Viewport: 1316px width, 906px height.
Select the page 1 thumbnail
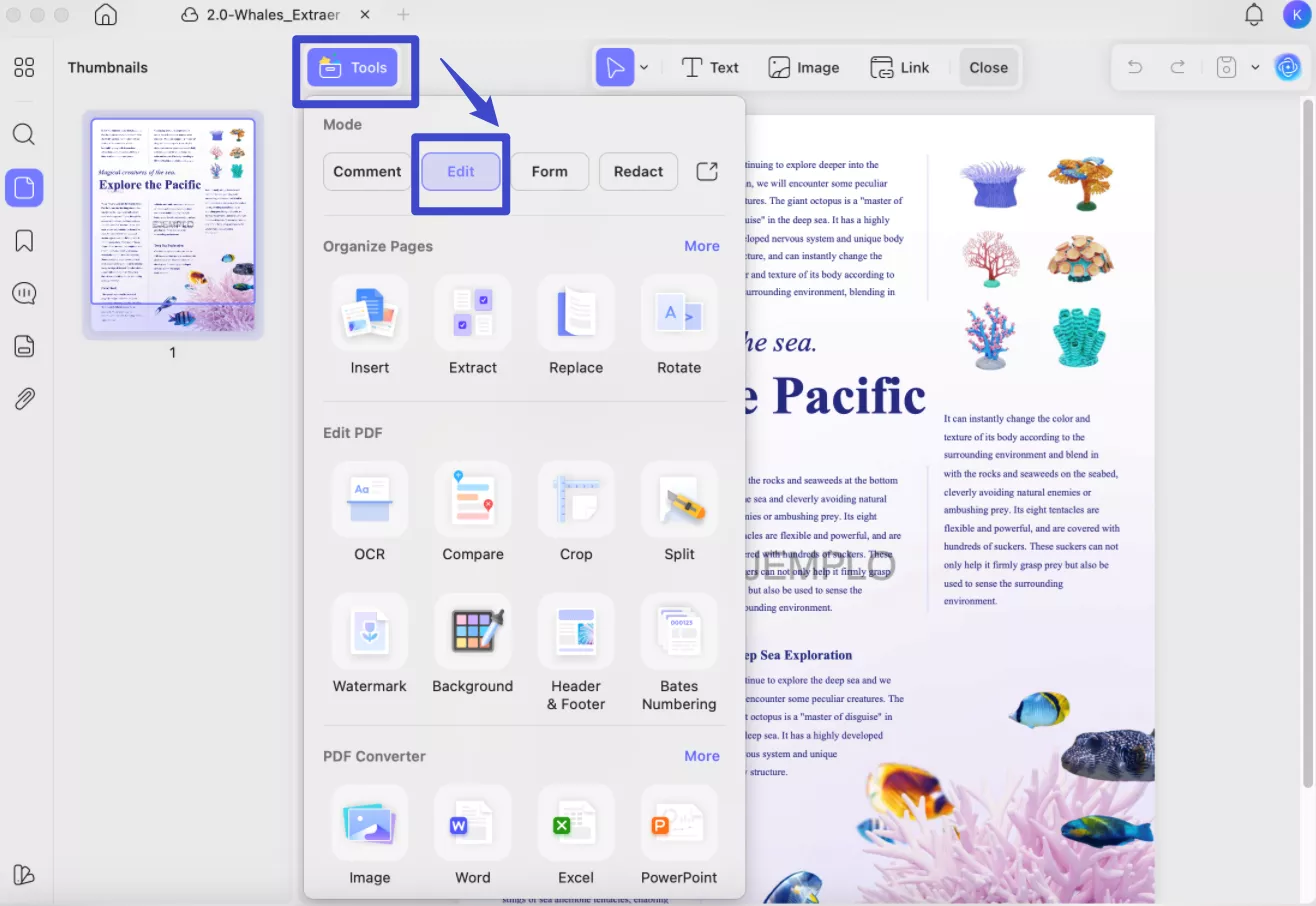172,224
